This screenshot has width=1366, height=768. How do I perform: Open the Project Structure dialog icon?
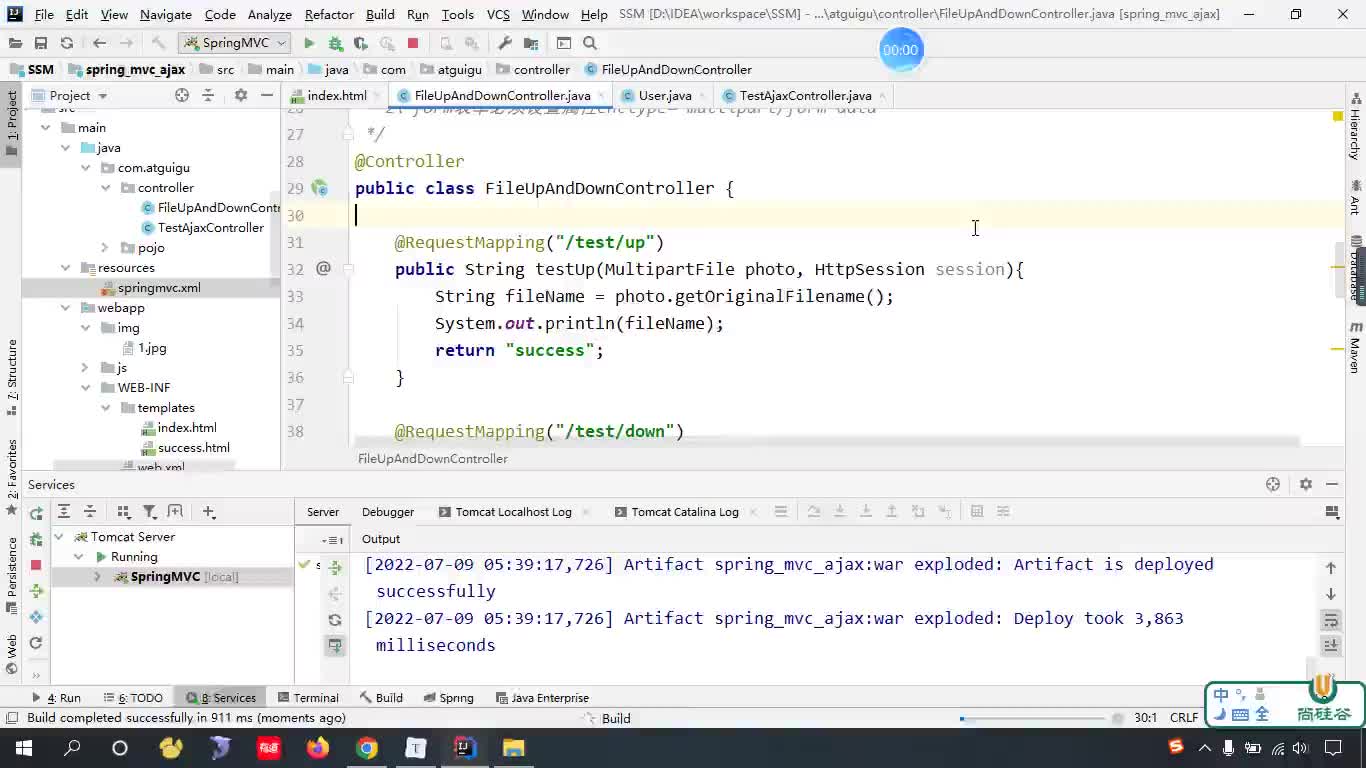531,43
